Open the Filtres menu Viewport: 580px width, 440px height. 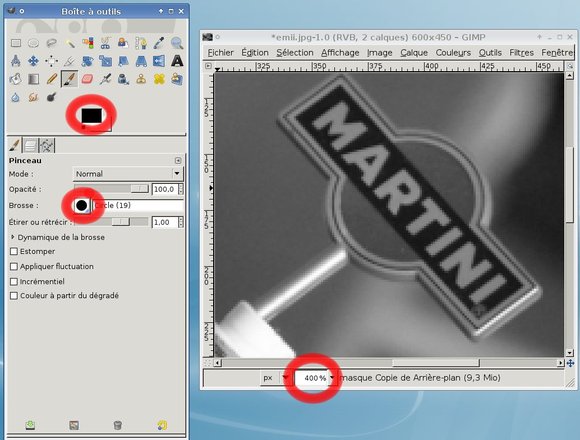[x=521, y=53]
